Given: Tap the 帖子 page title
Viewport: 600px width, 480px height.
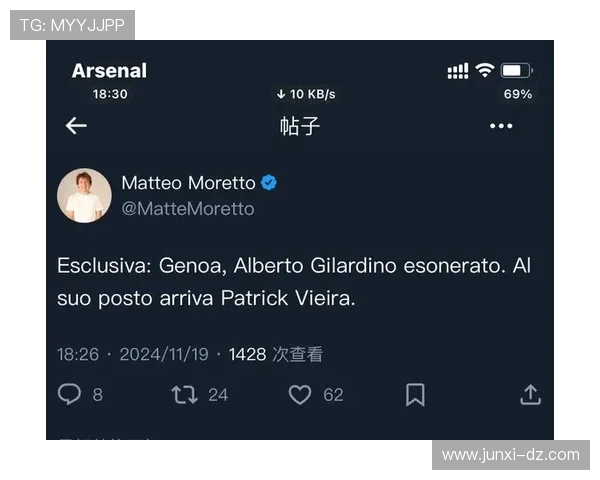Looking at the screenshot, I should coord(299,126).
